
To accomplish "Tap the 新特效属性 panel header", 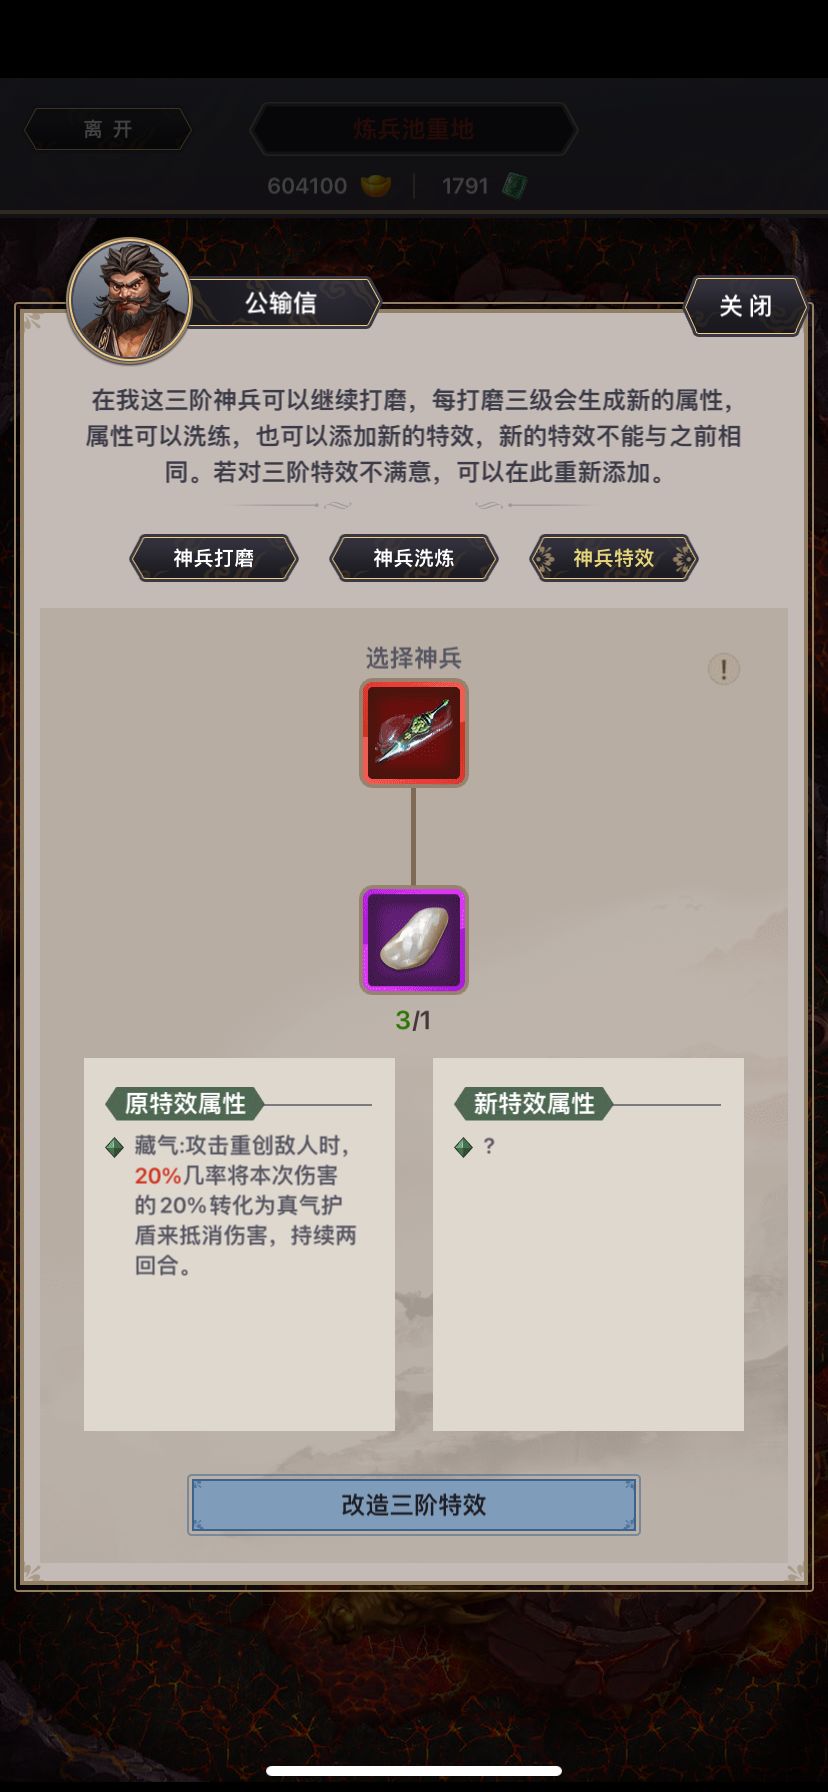I will (x=533, y=1104).
